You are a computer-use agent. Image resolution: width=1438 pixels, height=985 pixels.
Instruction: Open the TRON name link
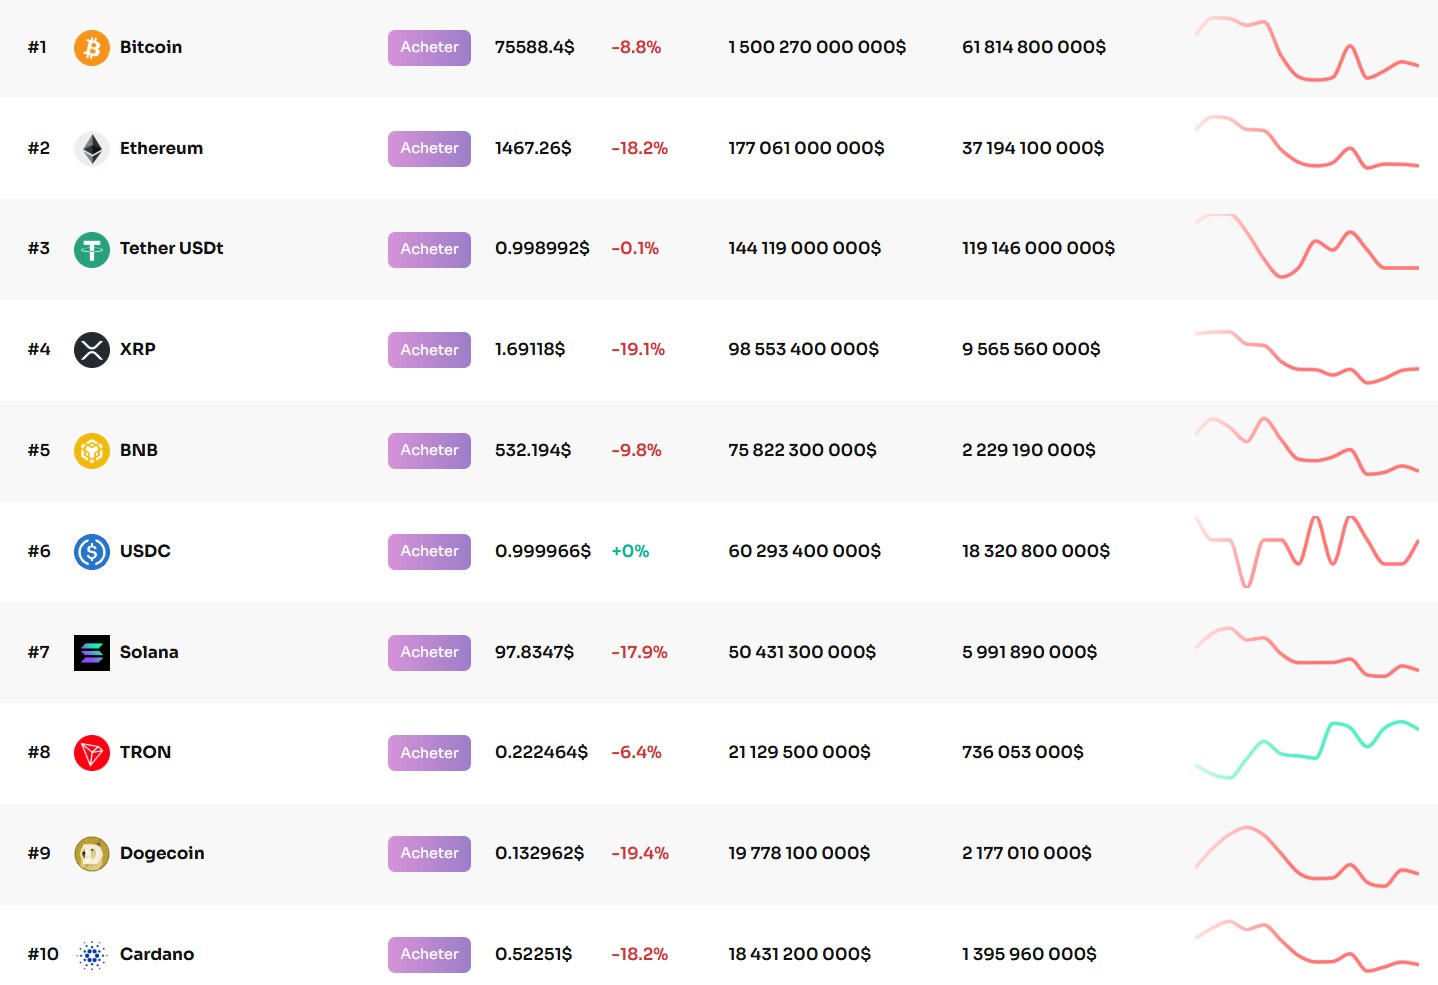145,752
